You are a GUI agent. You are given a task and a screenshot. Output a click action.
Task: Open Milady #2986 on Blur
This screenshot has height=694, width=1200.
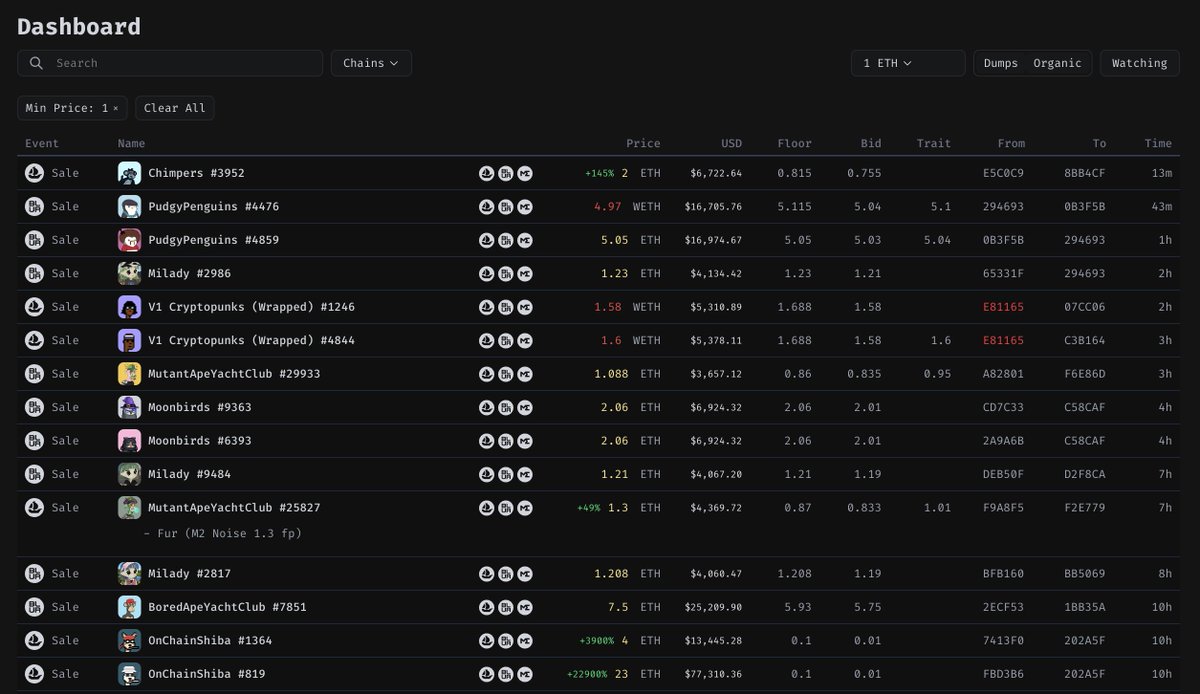pyautogui.click(x=506, y=273)
